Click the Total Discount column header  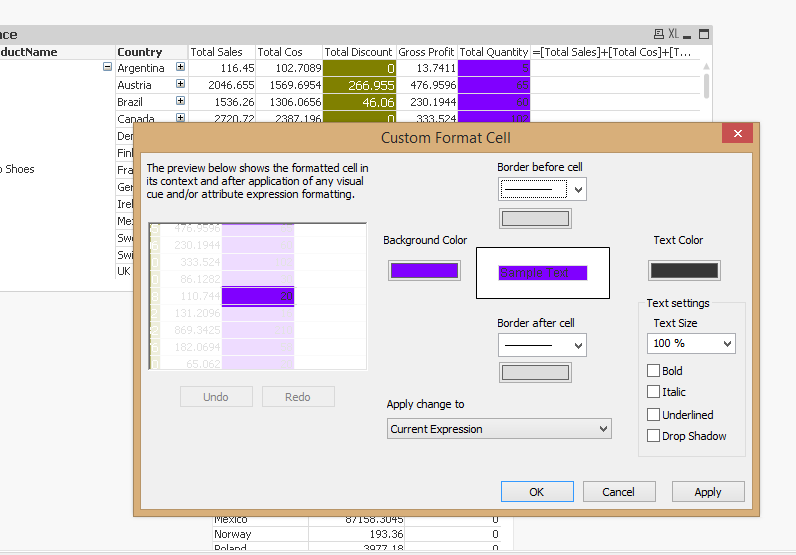(358, 52)
